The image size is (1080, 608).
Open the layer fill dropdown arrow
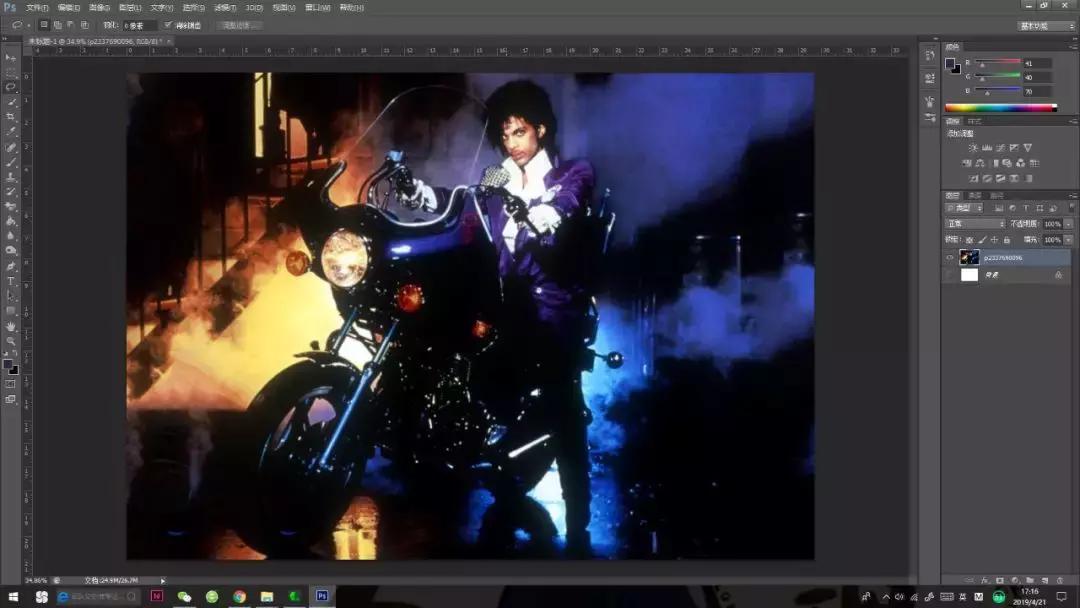point(1069,240)
